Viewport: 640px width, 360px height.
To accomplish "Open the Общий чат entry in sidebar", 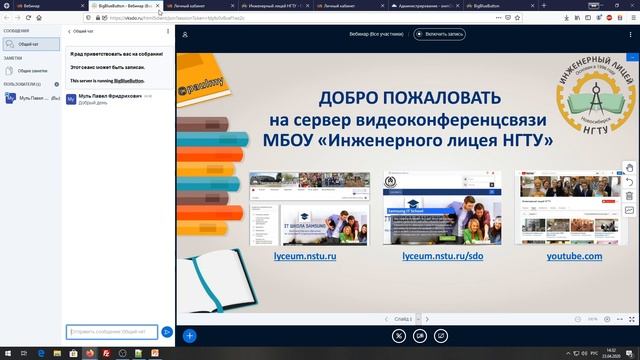I will point(31,44).
